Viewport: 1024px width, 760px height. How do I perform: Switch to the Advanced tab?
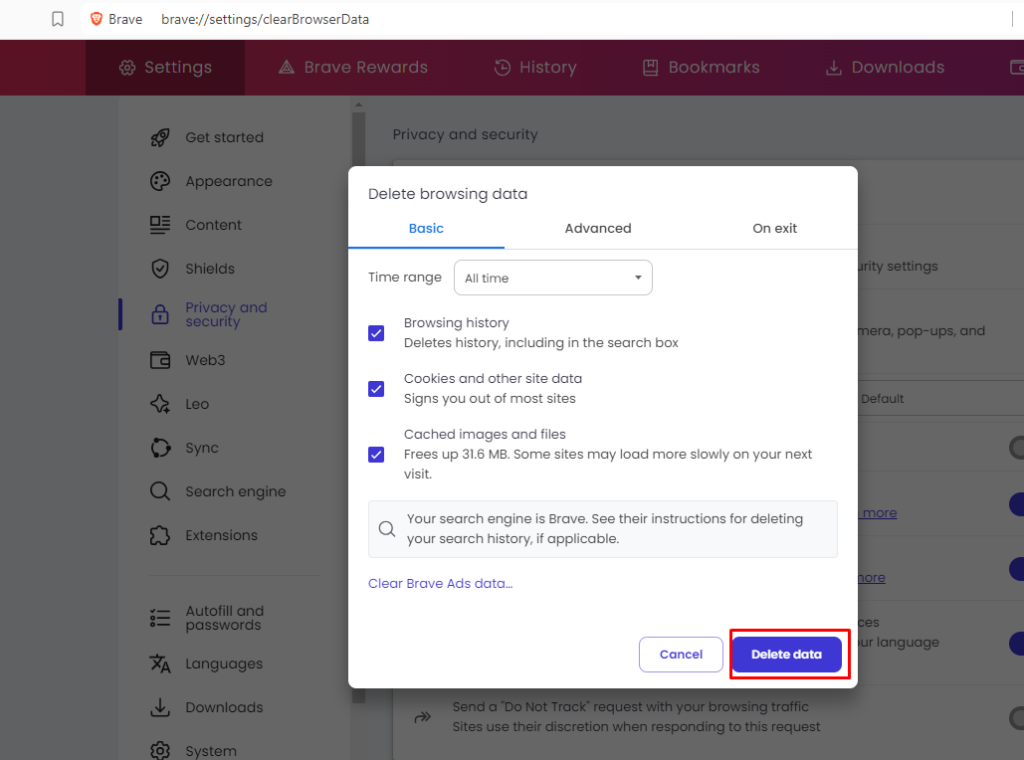597,228
